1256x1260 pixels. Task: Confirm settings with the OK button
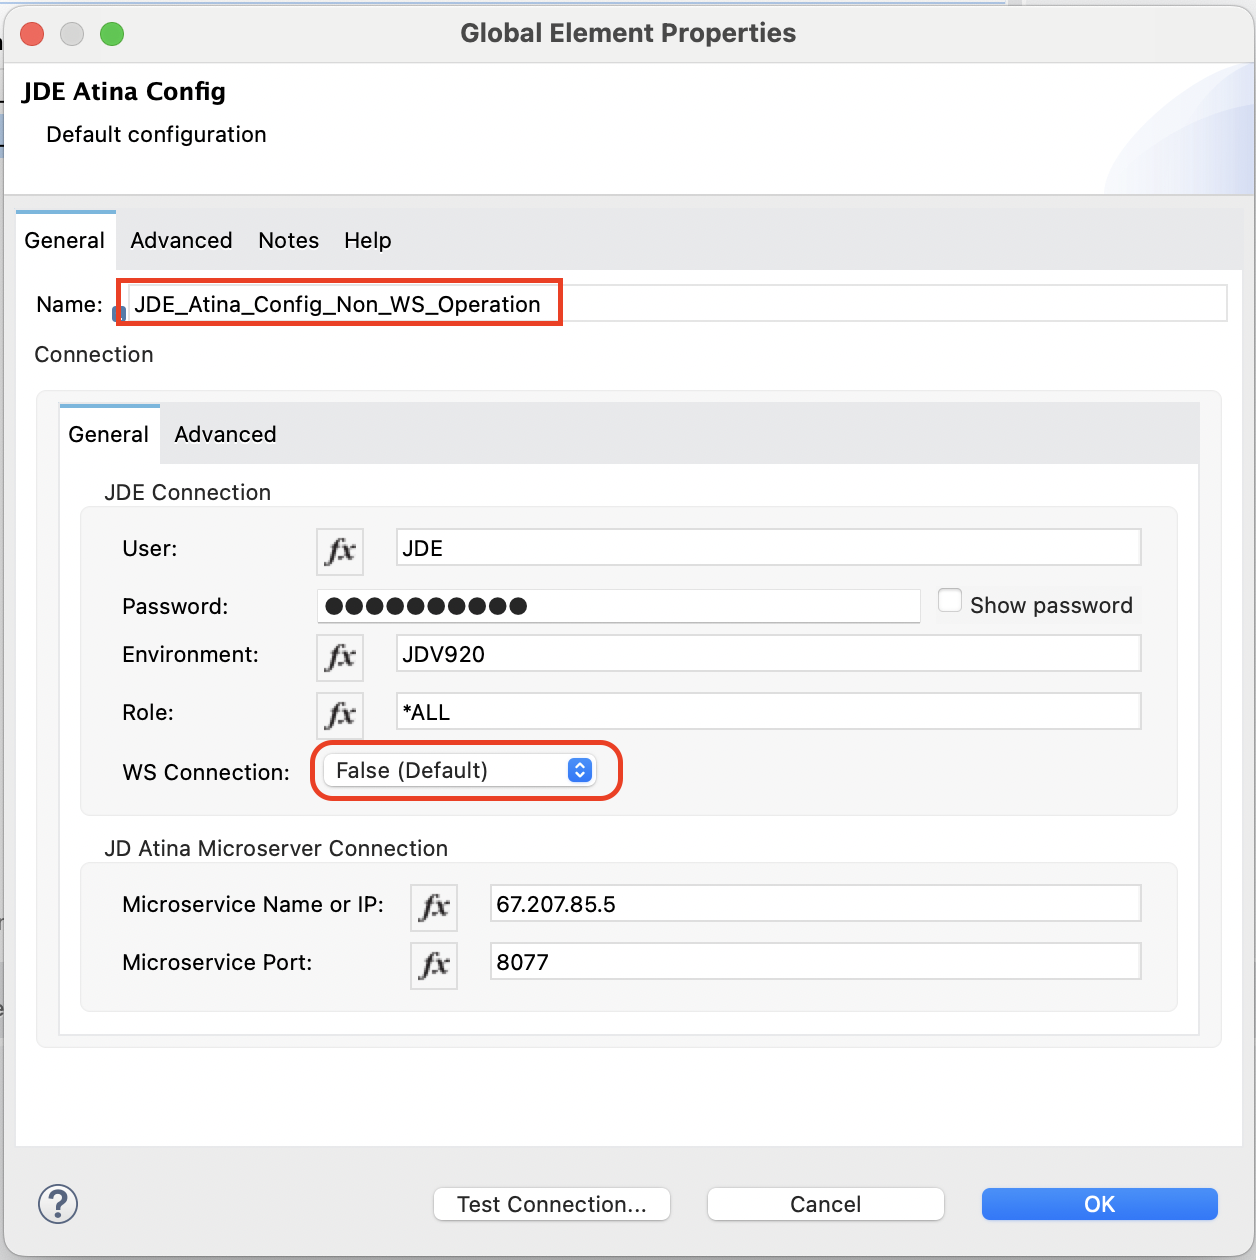[1099, 1204]
